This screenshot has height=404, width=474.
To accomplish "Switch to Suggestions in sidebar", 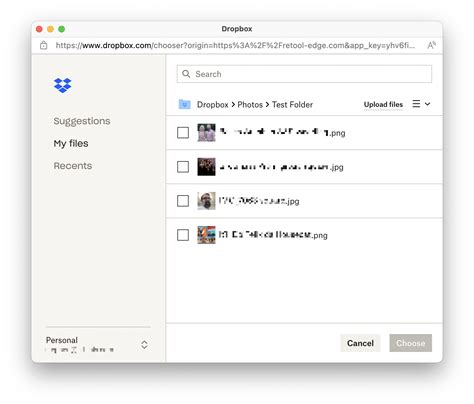I will (82, 121).
